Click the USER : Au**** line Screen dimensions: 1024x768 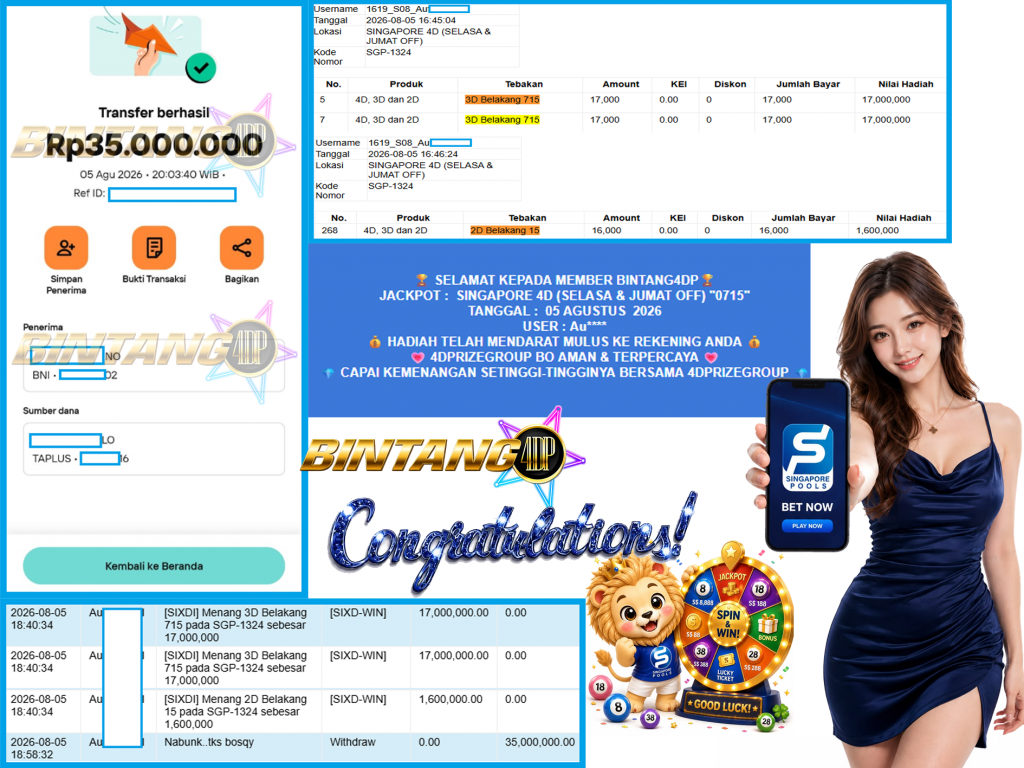coord(564,326)
